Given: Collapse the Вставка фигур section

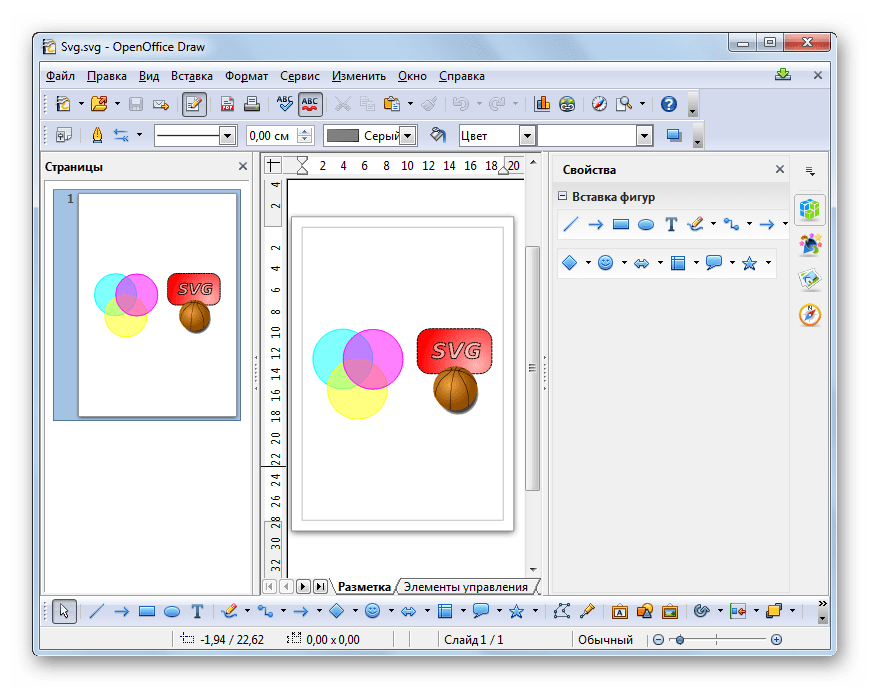Looking at the screenshot, I should tap(563, 197).
